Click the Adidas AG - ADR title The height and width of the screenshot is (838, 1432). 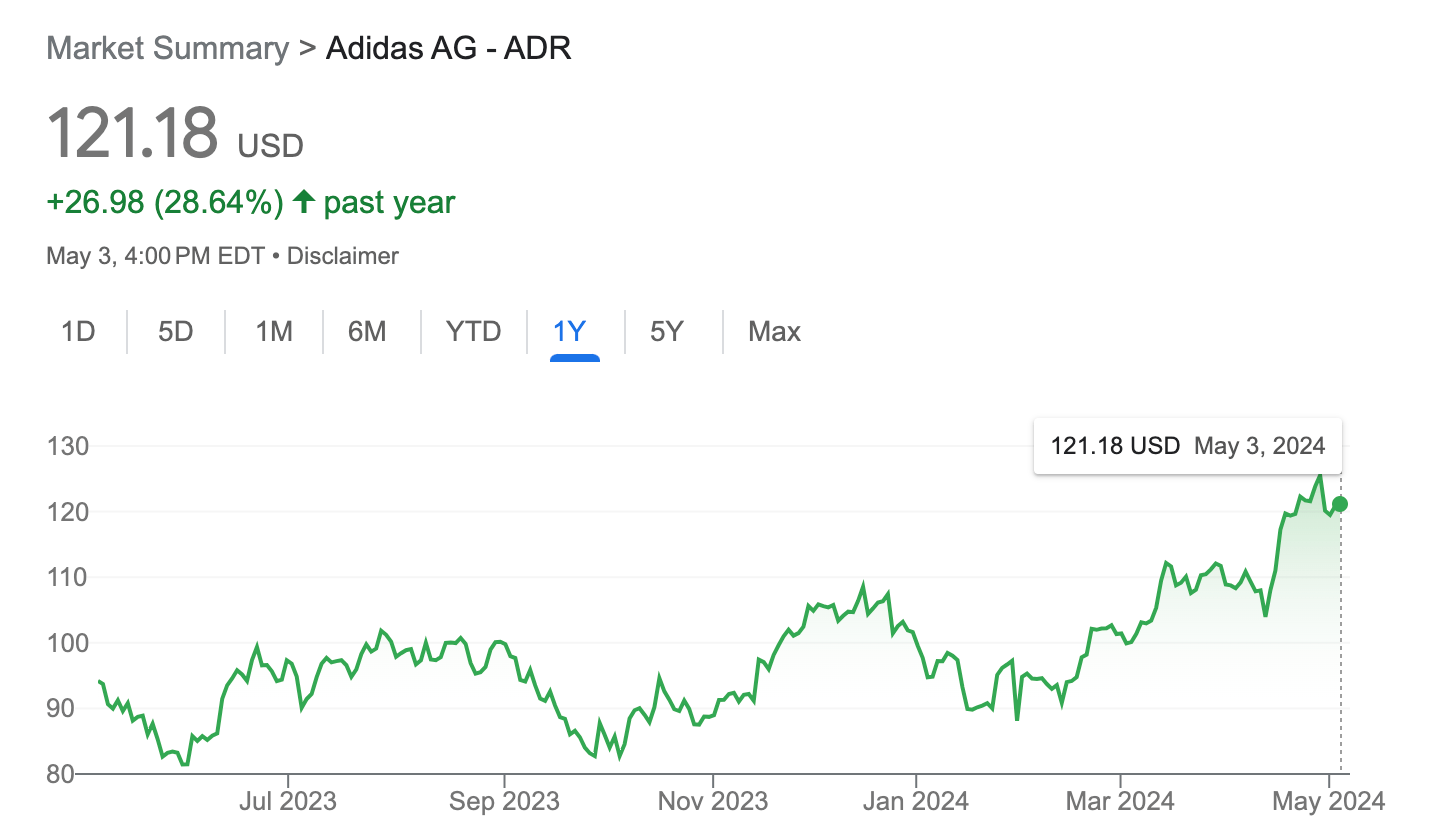point(449,48)
